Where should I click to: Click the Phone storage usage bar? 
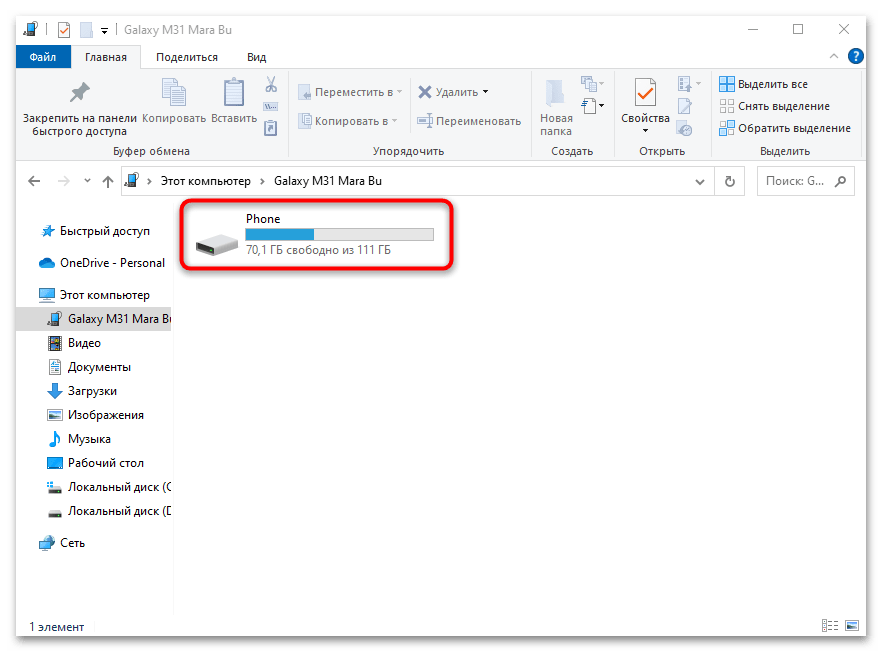[x=339, y=234]
